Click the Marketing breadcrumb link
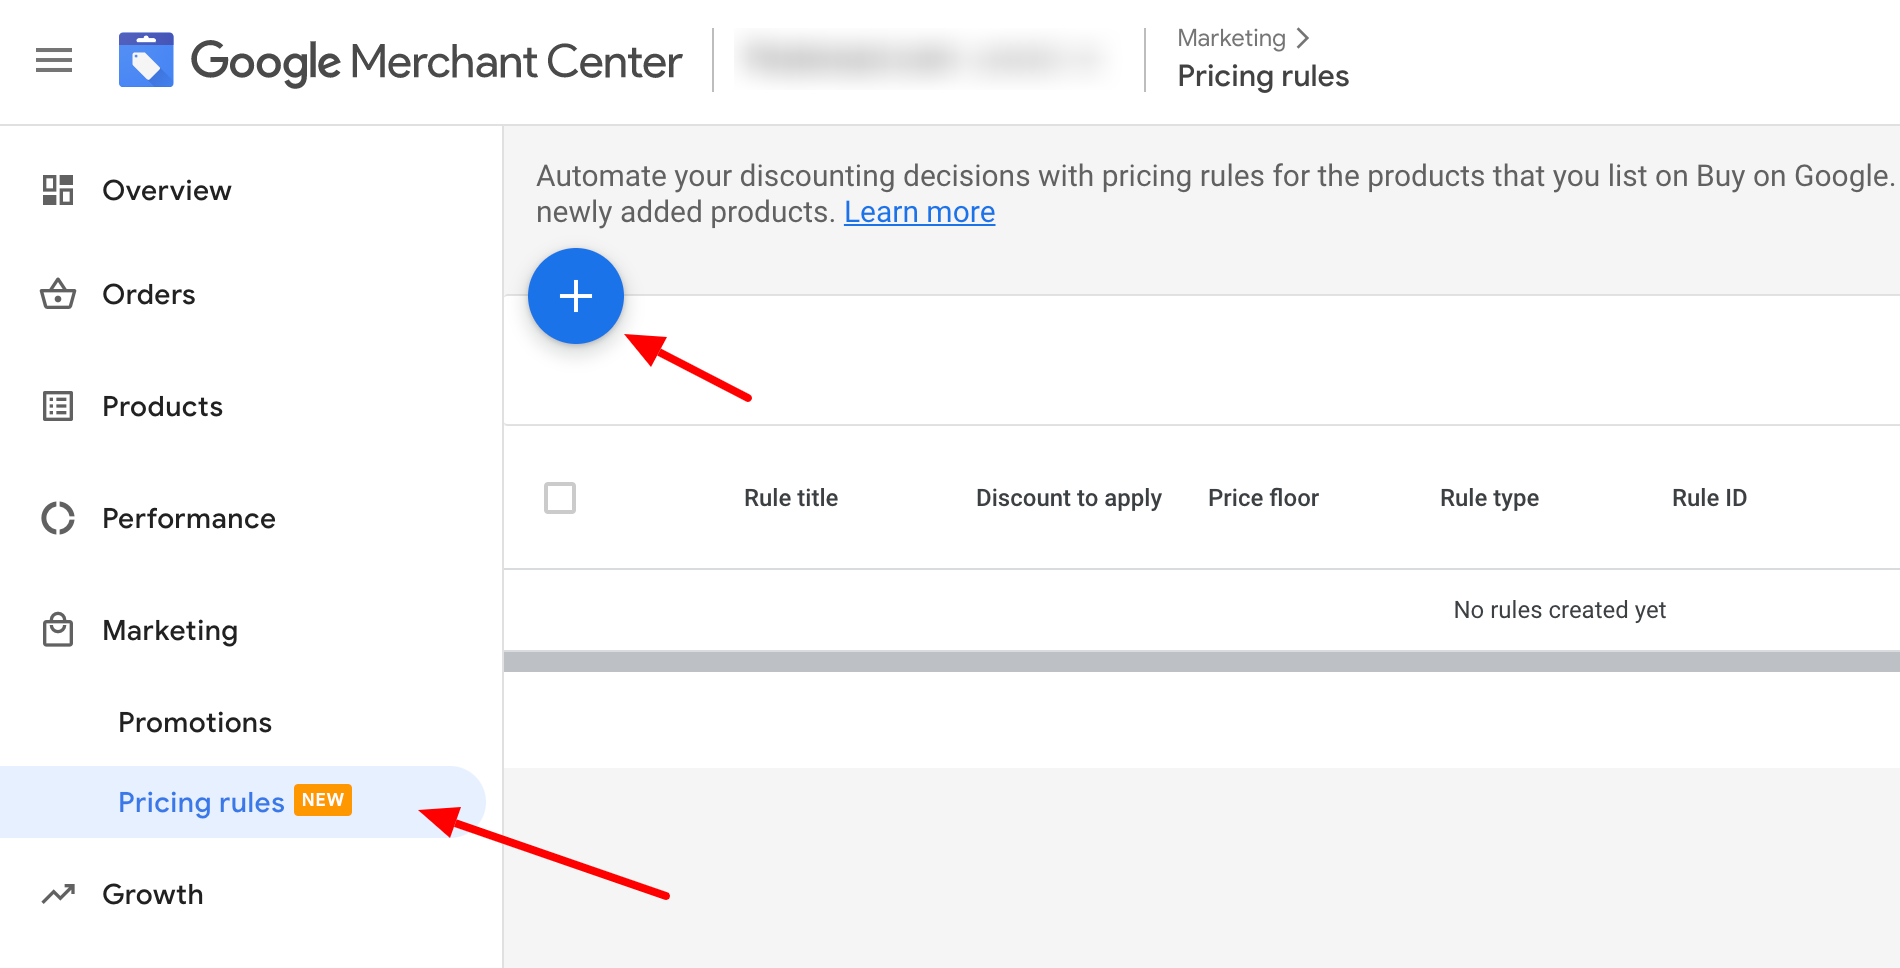 tap(1231, 38)
